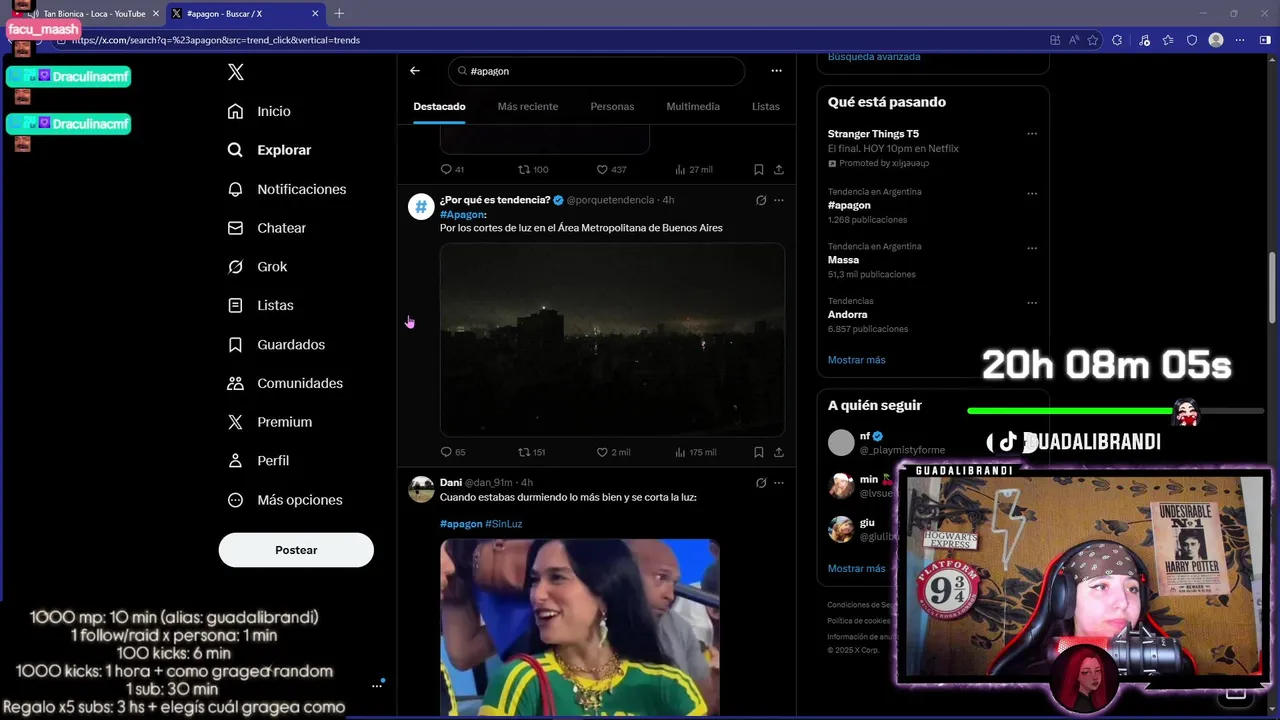This screenshot has height=720, width=1280.
Task: Ask Grok about porquetendencia post
Action: tap(761, 200)
